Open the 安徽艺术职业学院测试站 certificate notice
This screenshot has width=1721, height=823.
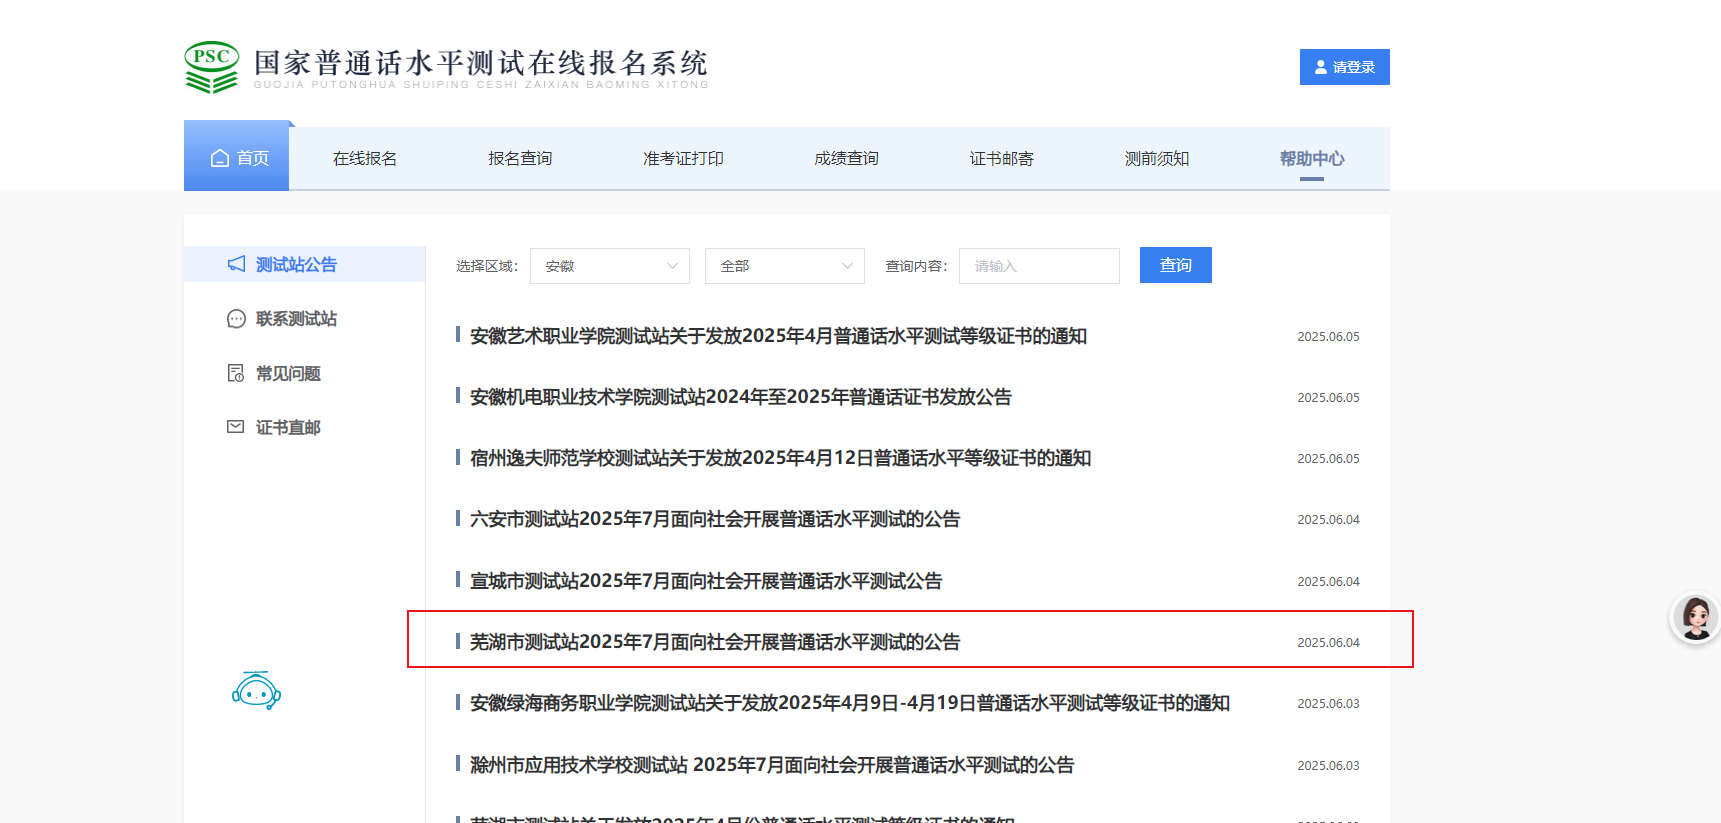[778, 336]
